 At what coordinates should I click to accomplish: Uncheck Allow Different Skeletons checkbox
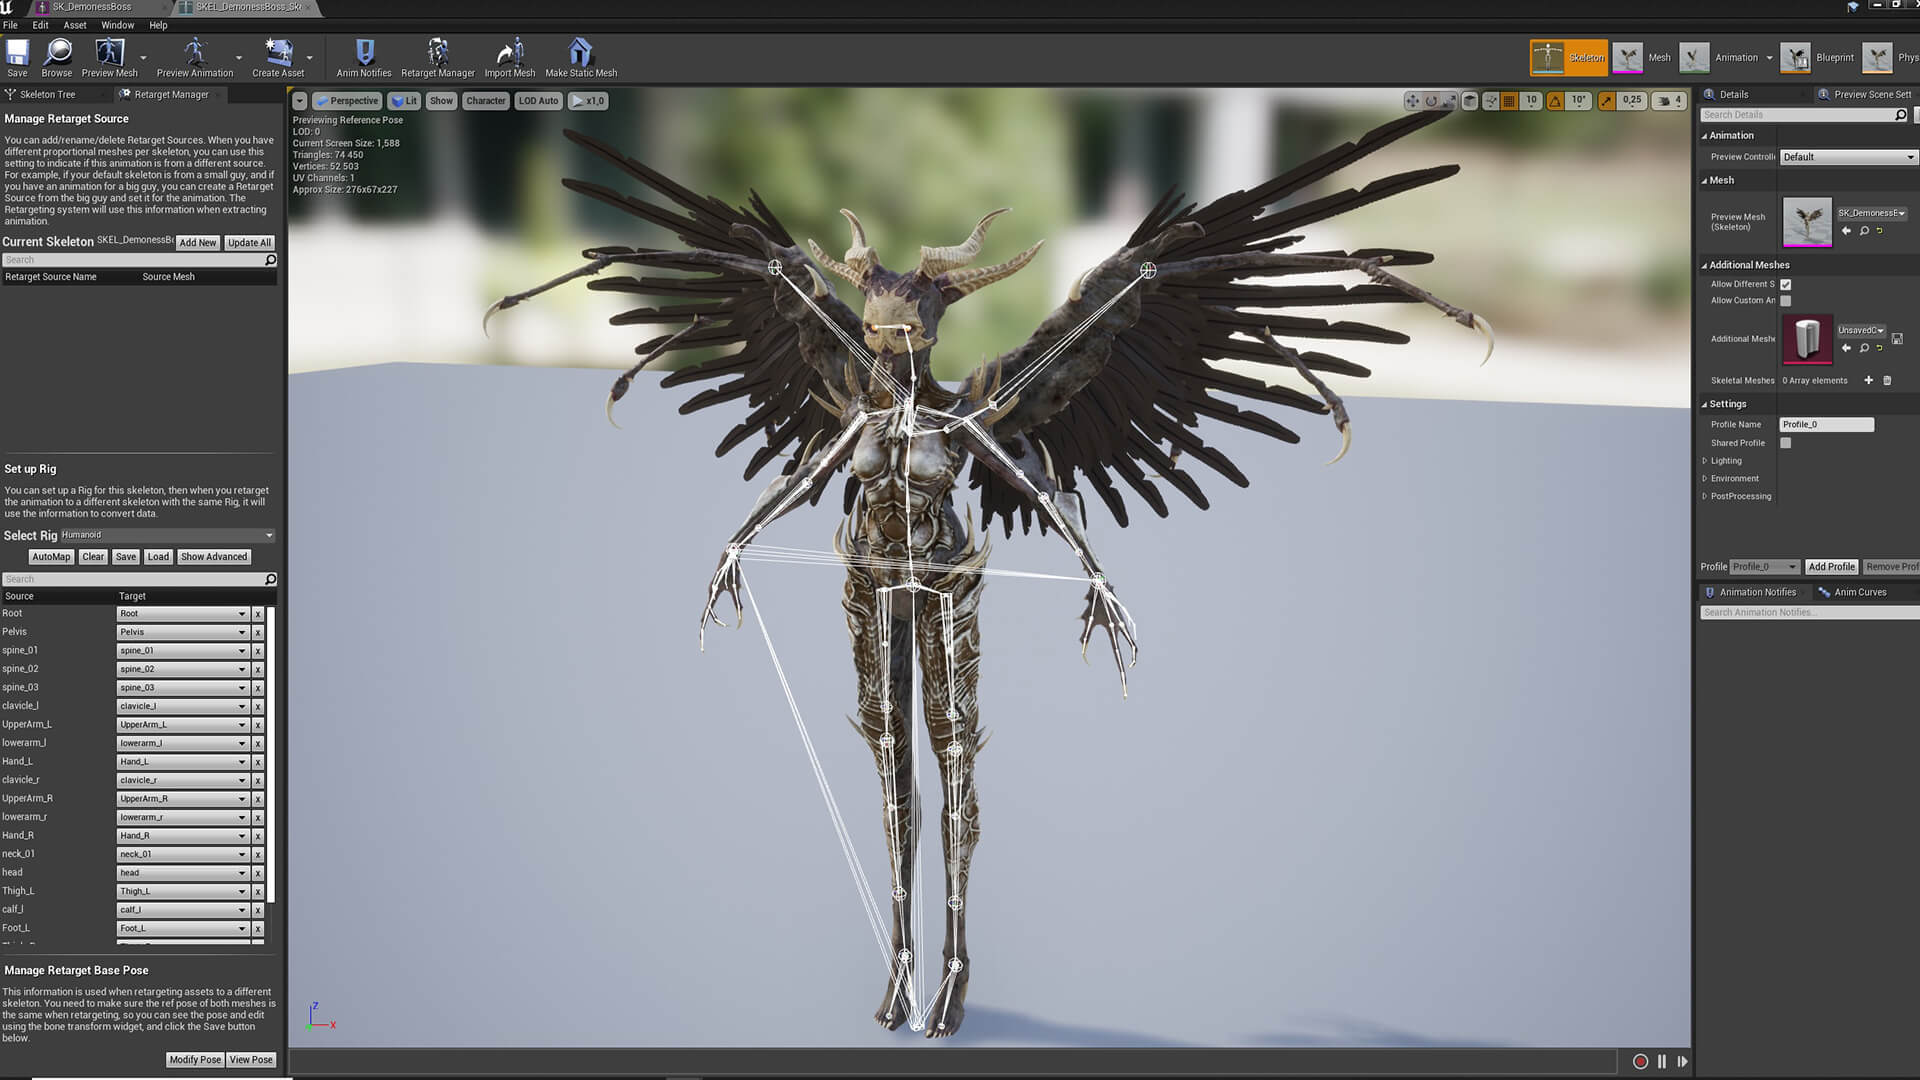coord(1785,285)
